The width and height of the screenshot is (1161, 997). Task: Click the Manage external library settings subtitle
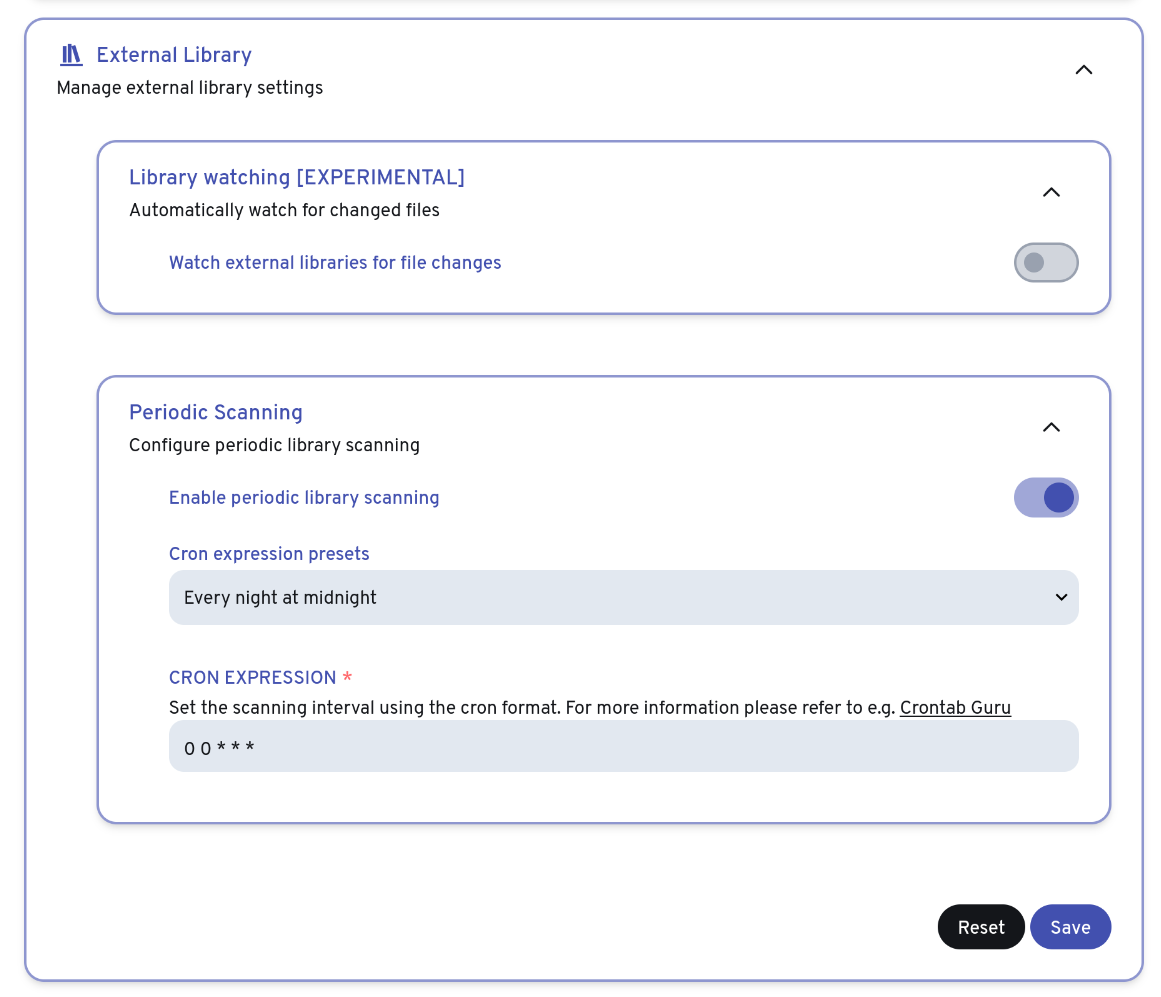[x=190, y=88]
